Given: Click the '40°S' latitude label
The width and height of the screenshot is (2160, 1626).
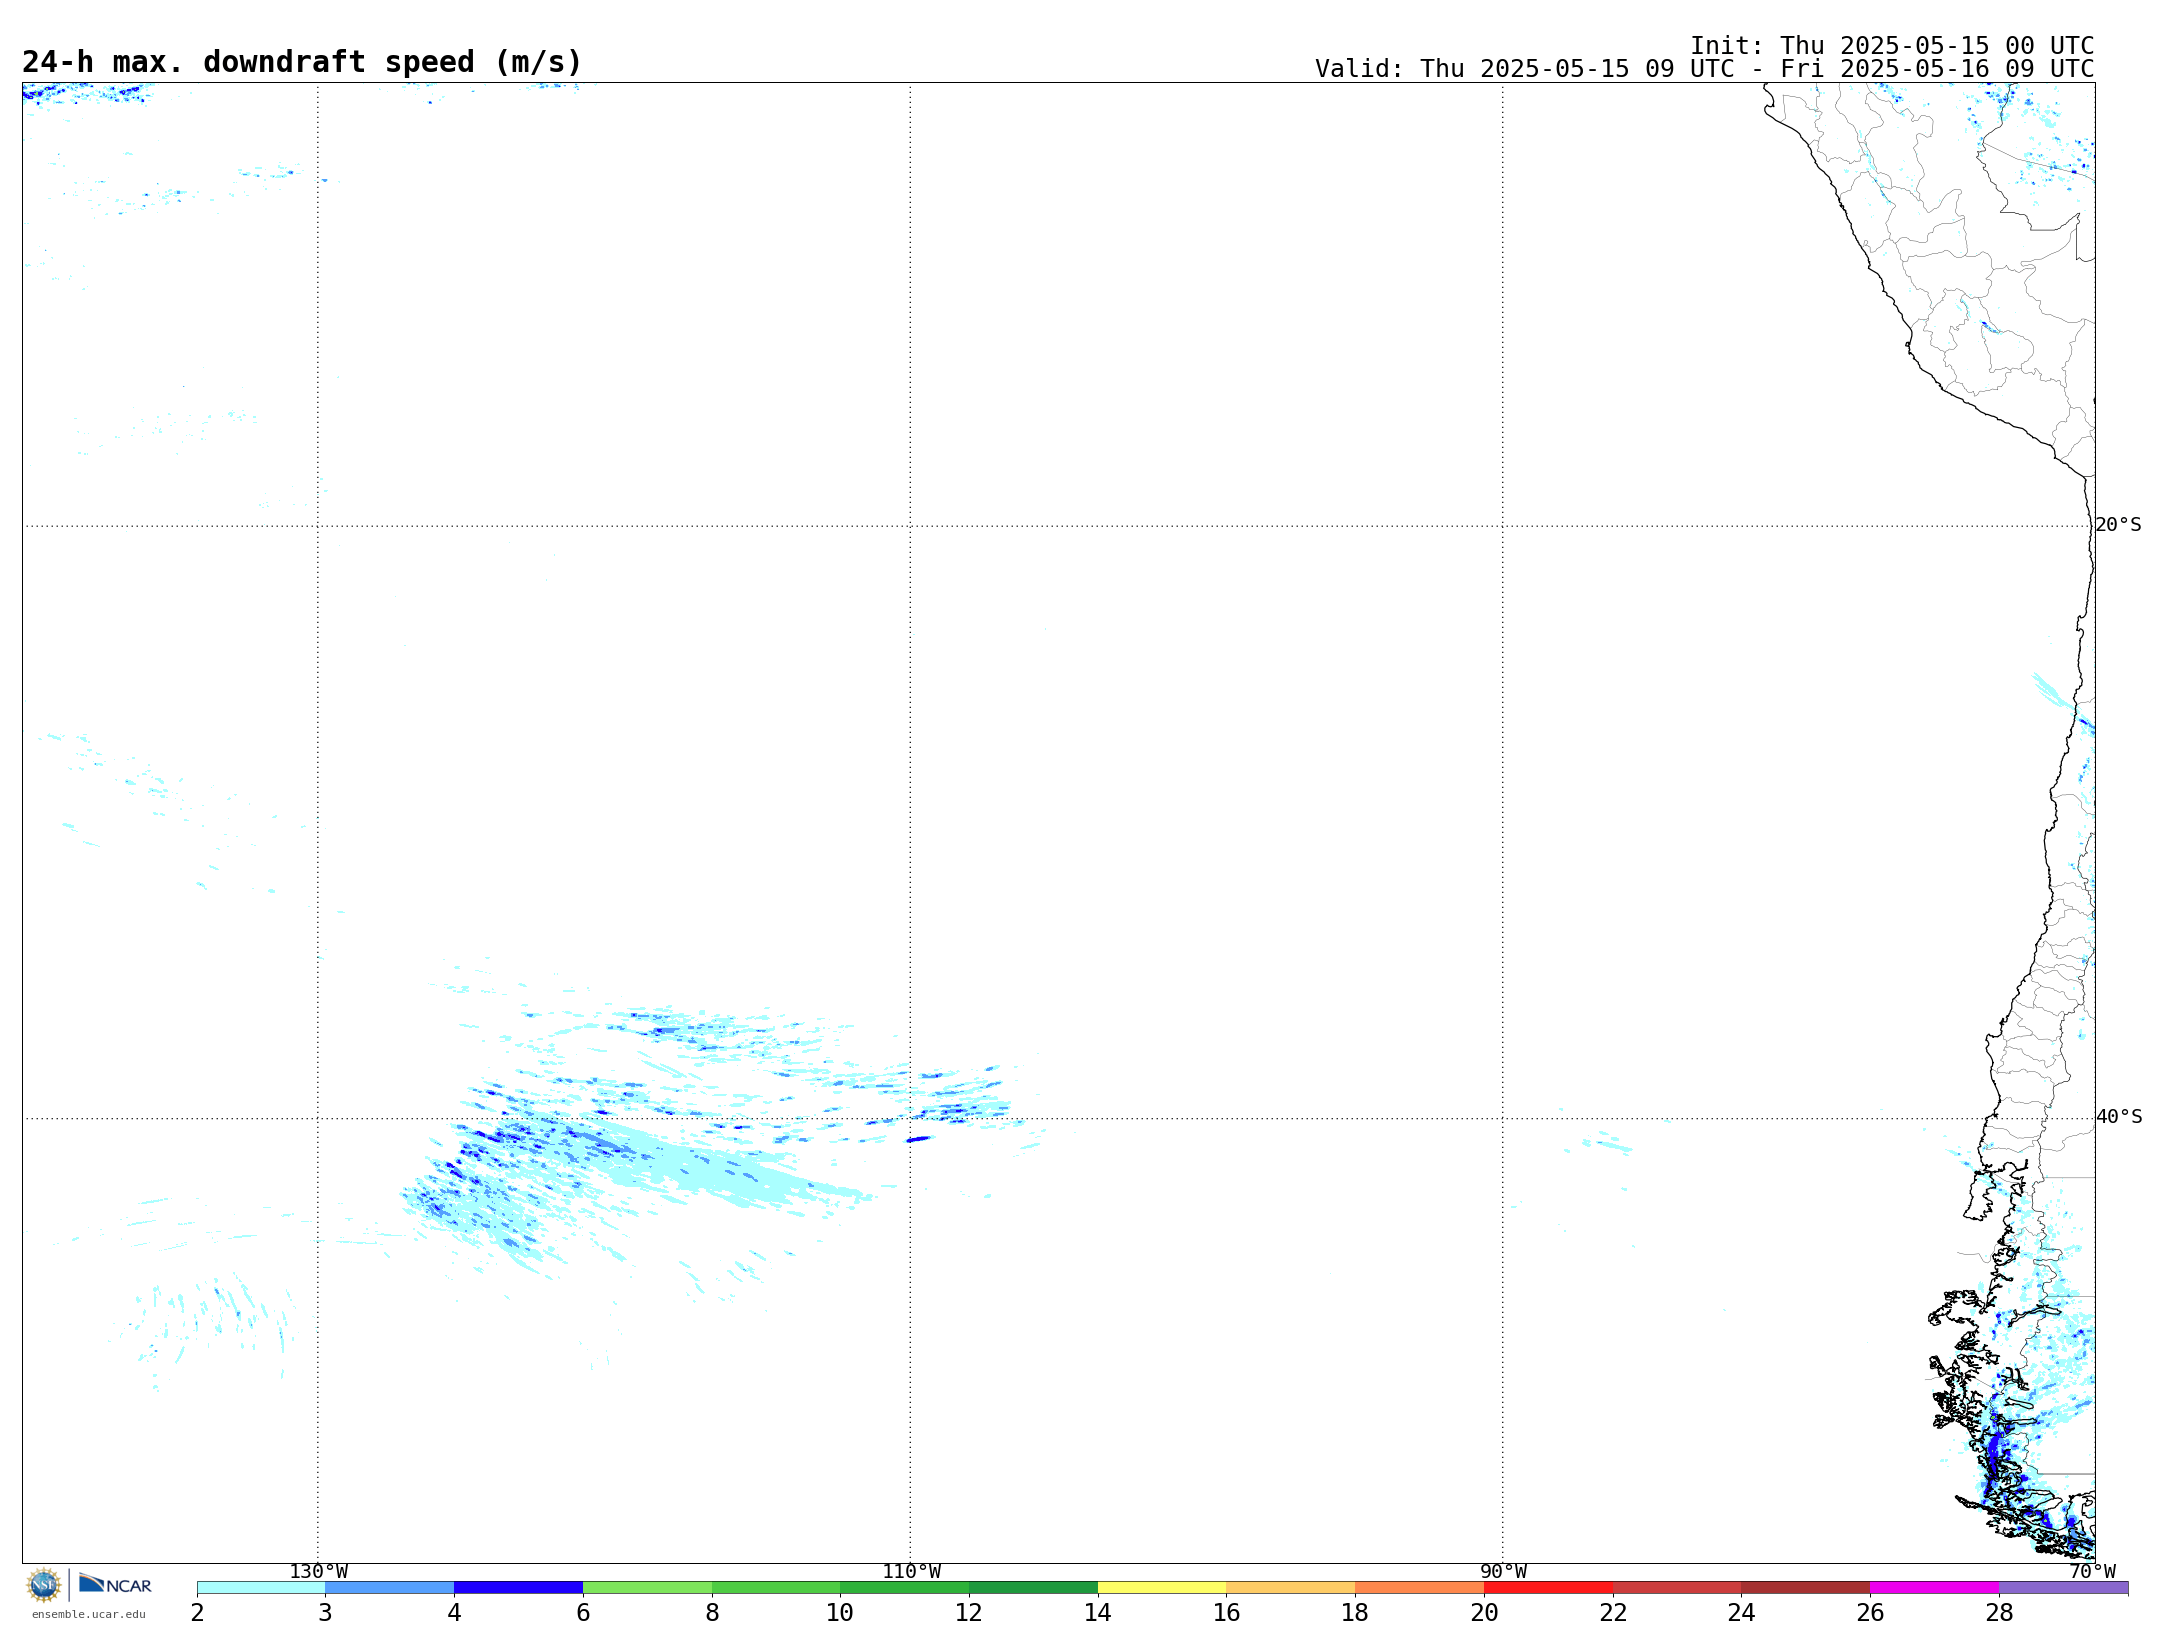Looking at the screenshot, I should pyautogui.click(x=2119, y=1117).
